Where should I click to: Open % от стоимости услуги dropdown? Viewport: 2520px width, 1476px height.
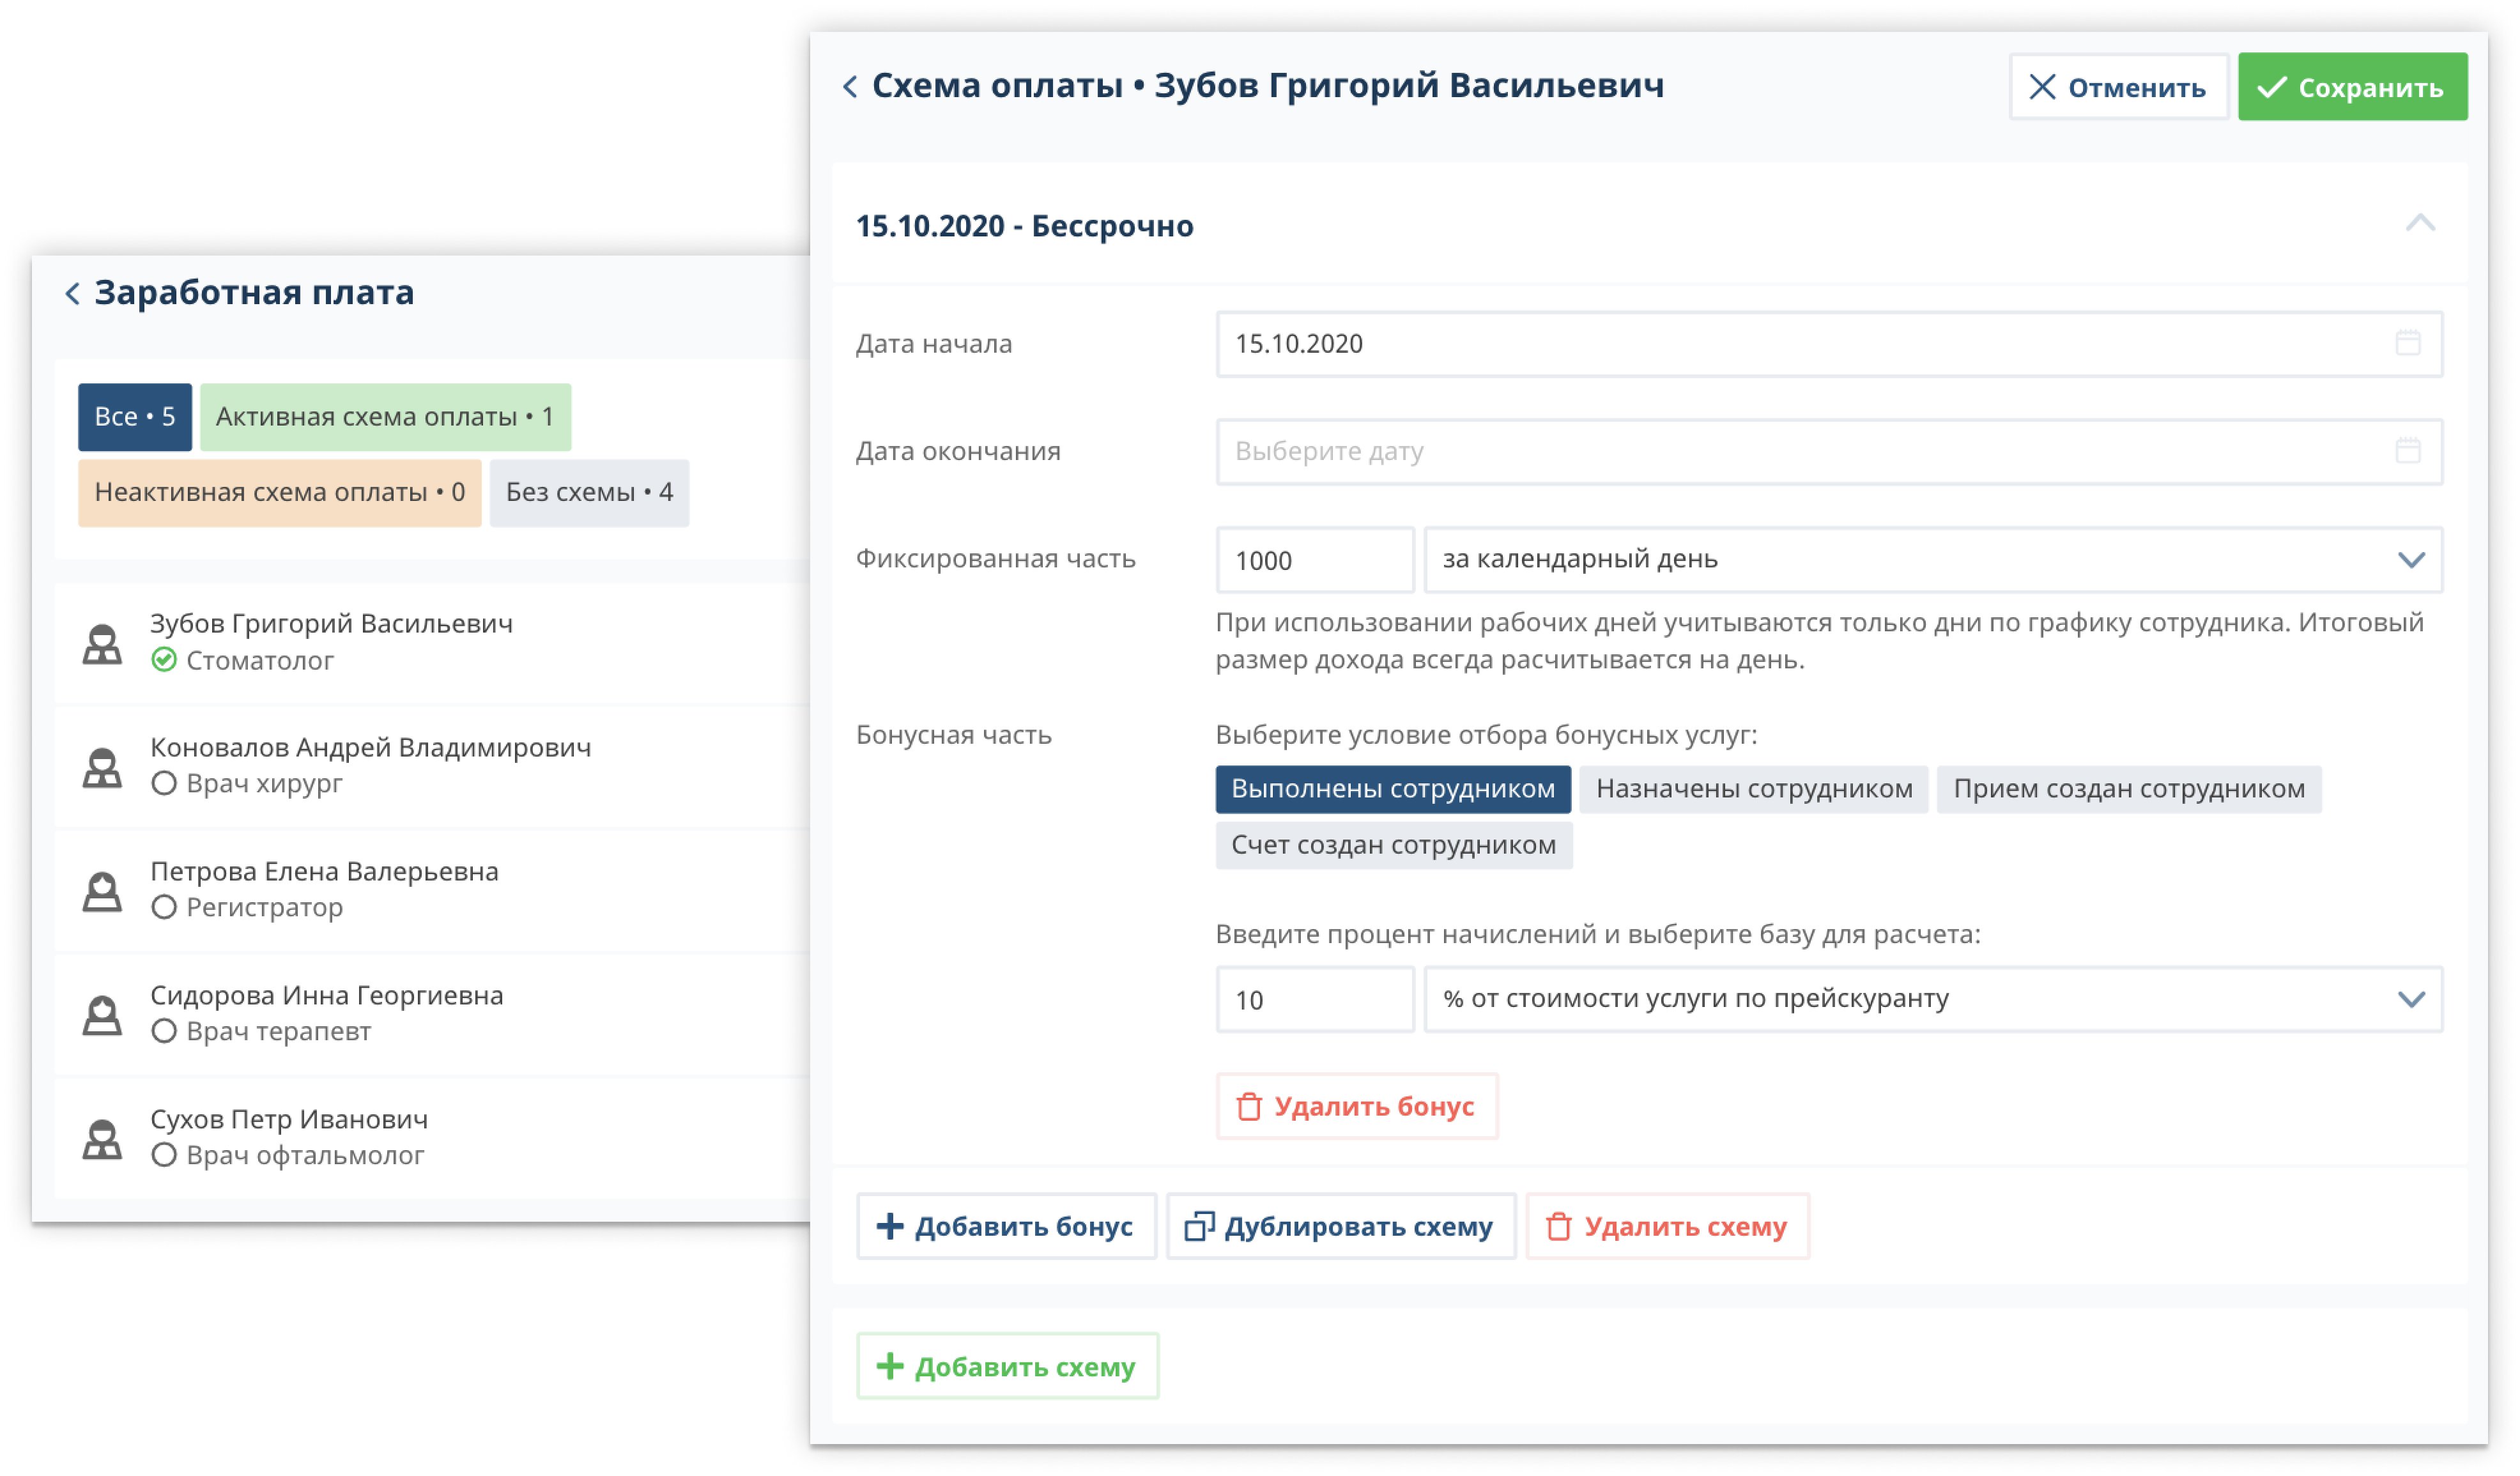(x=1932, y=999)
